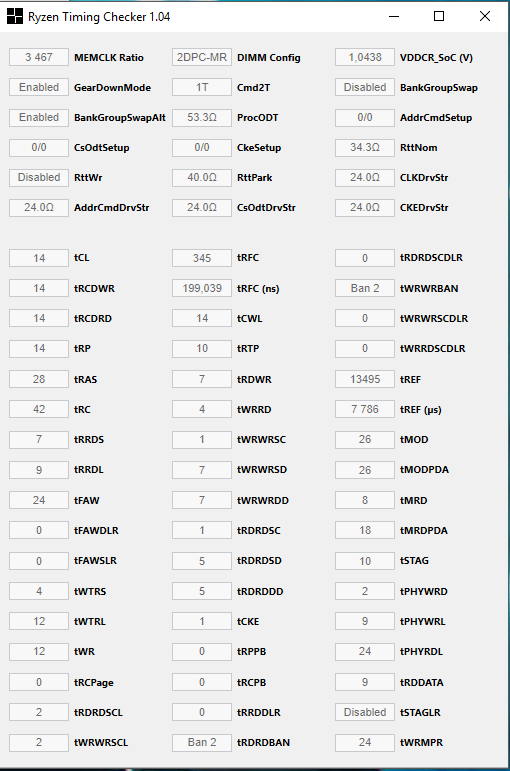
Task: Select the tRAS value field showing 28
Action: click(39, 379)
